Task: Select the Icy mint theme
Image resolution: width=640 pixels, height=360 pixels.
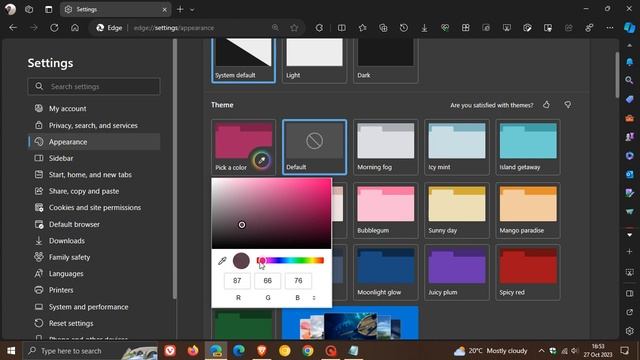Action: (x=457, y=147)
